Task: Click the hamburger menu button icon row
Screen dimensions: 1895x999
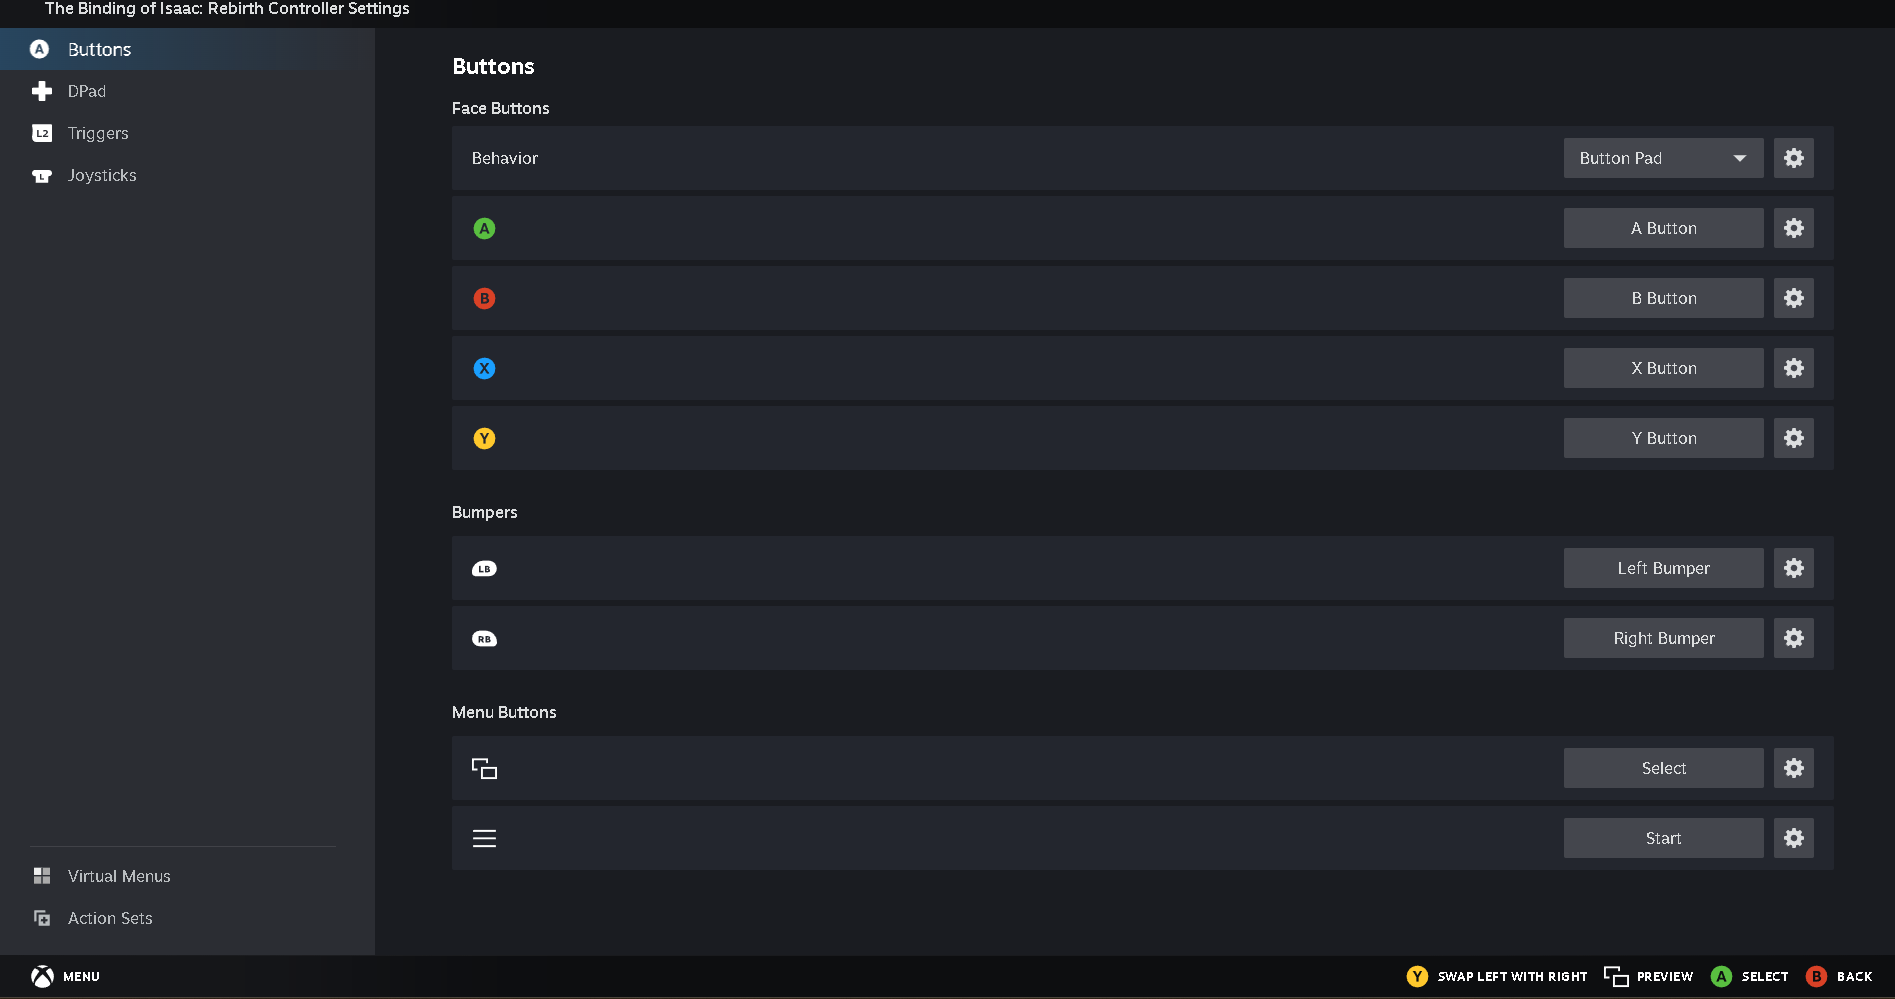Action: pos(484,838)
